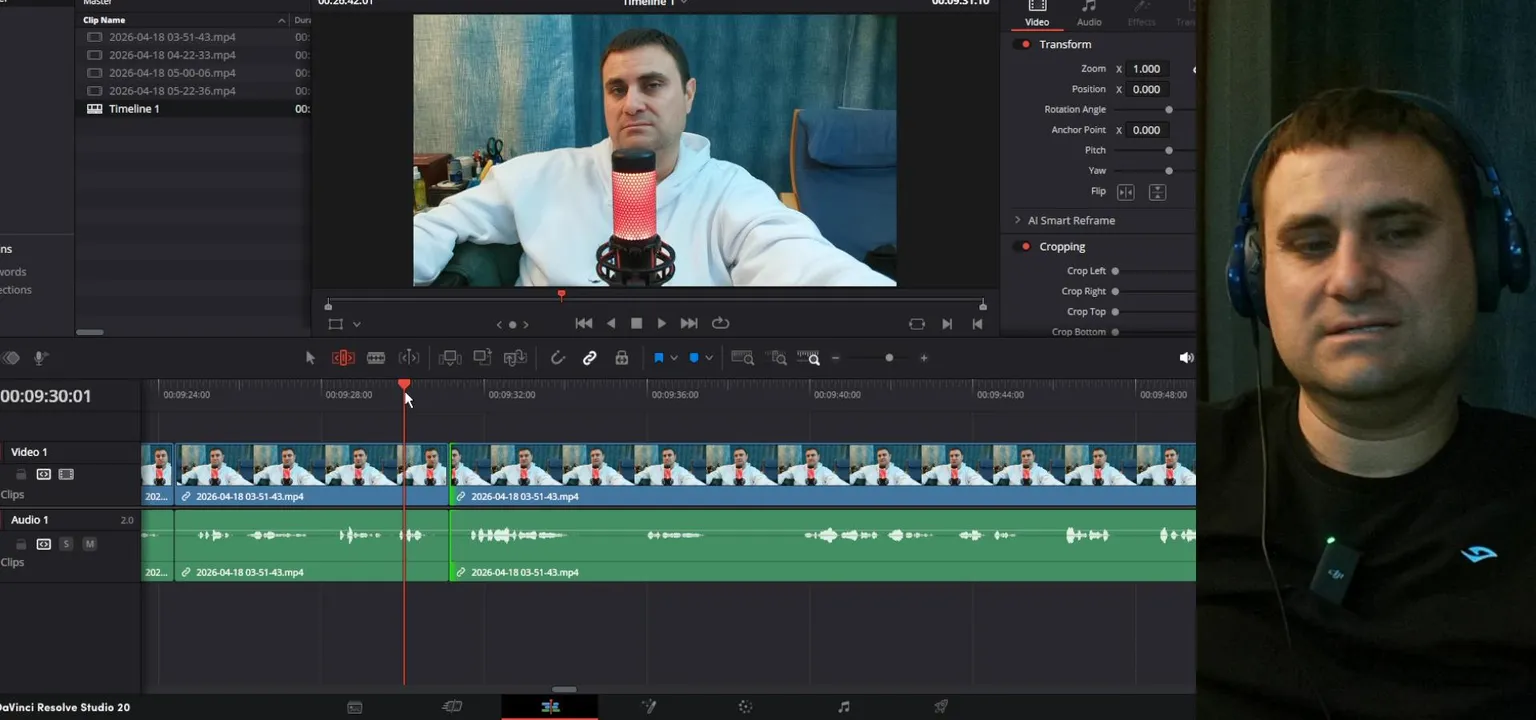Click the Insert Clip toolbar icon
Screen dimensions: 1536x720
tap(450, 358)
